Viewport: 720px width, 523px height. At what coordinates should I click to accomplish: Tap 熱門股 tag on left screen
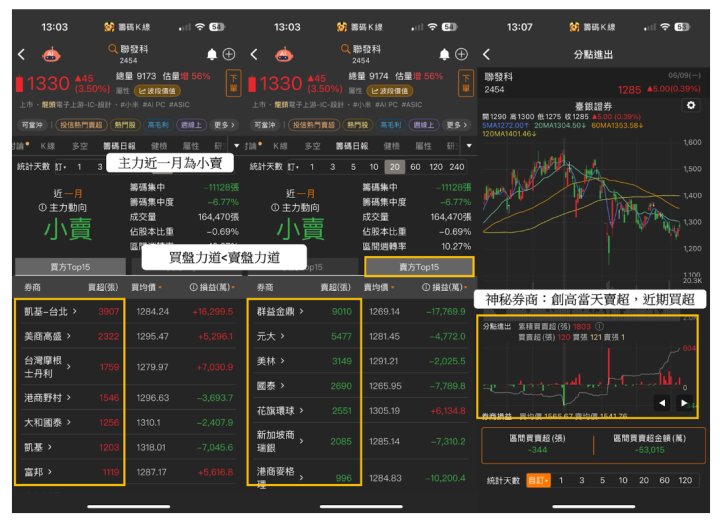125,125
